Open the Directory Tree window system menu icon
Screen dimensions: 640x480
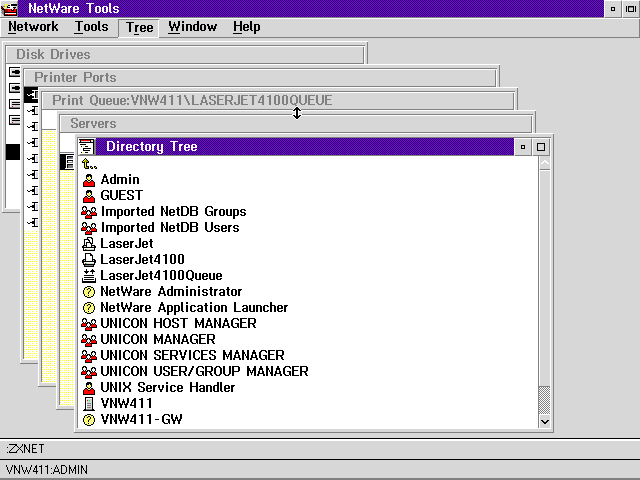click(86, 147)
